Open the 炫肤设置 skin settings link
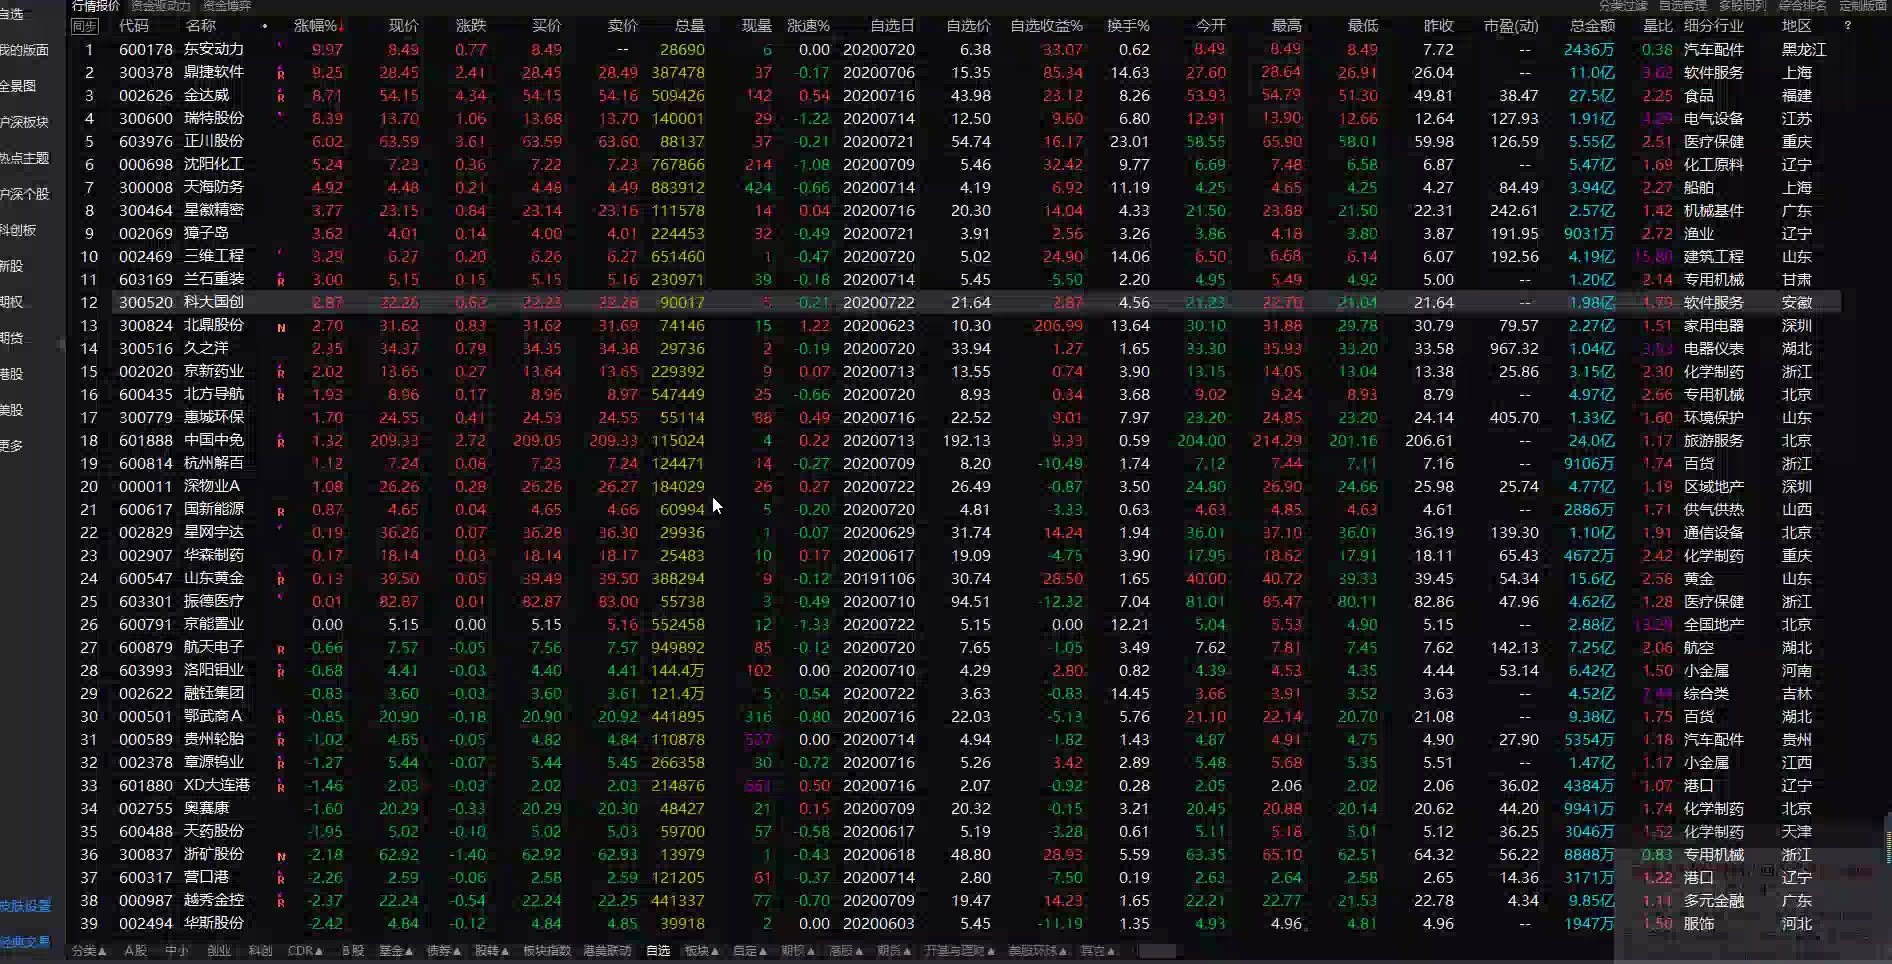This screenshot has height=964, width=1892. 25,906
